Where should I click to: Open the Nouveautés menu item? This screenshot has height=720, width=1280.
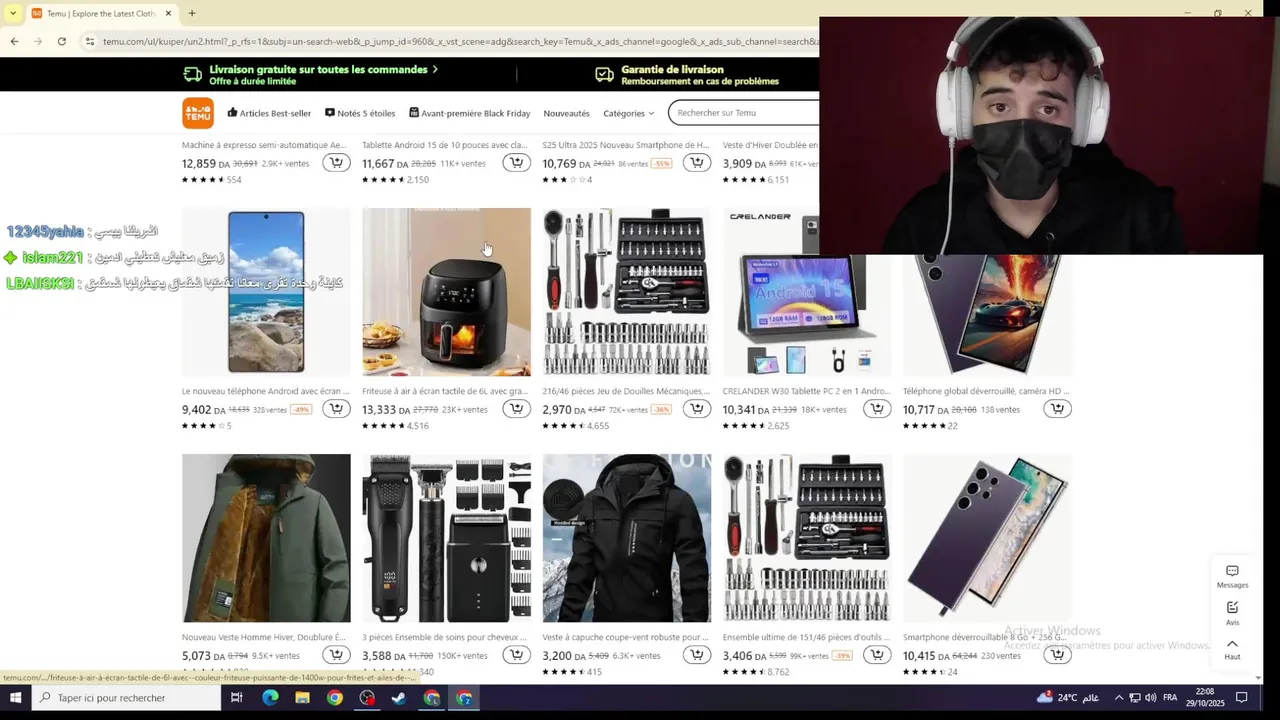(x=566, y=113)
